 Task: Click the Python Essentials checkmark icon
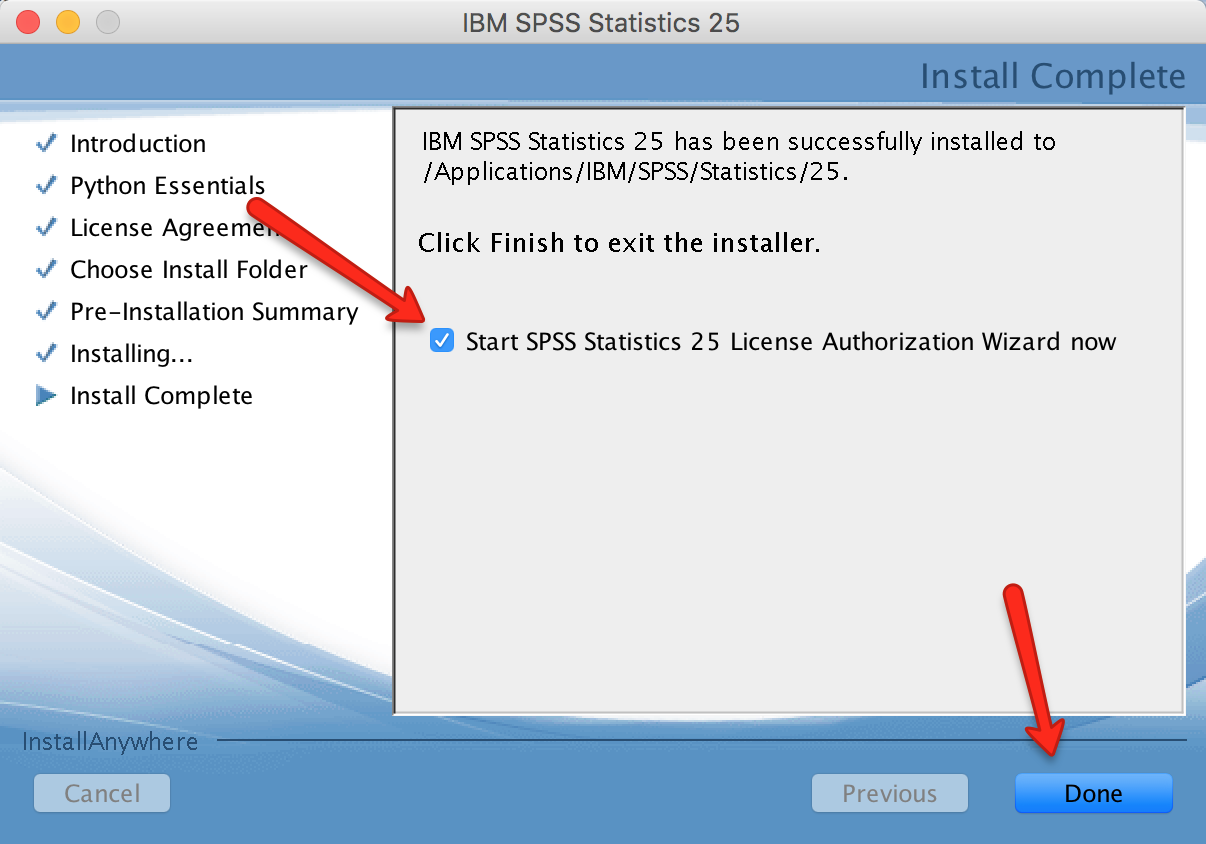(x=46, y=185)
